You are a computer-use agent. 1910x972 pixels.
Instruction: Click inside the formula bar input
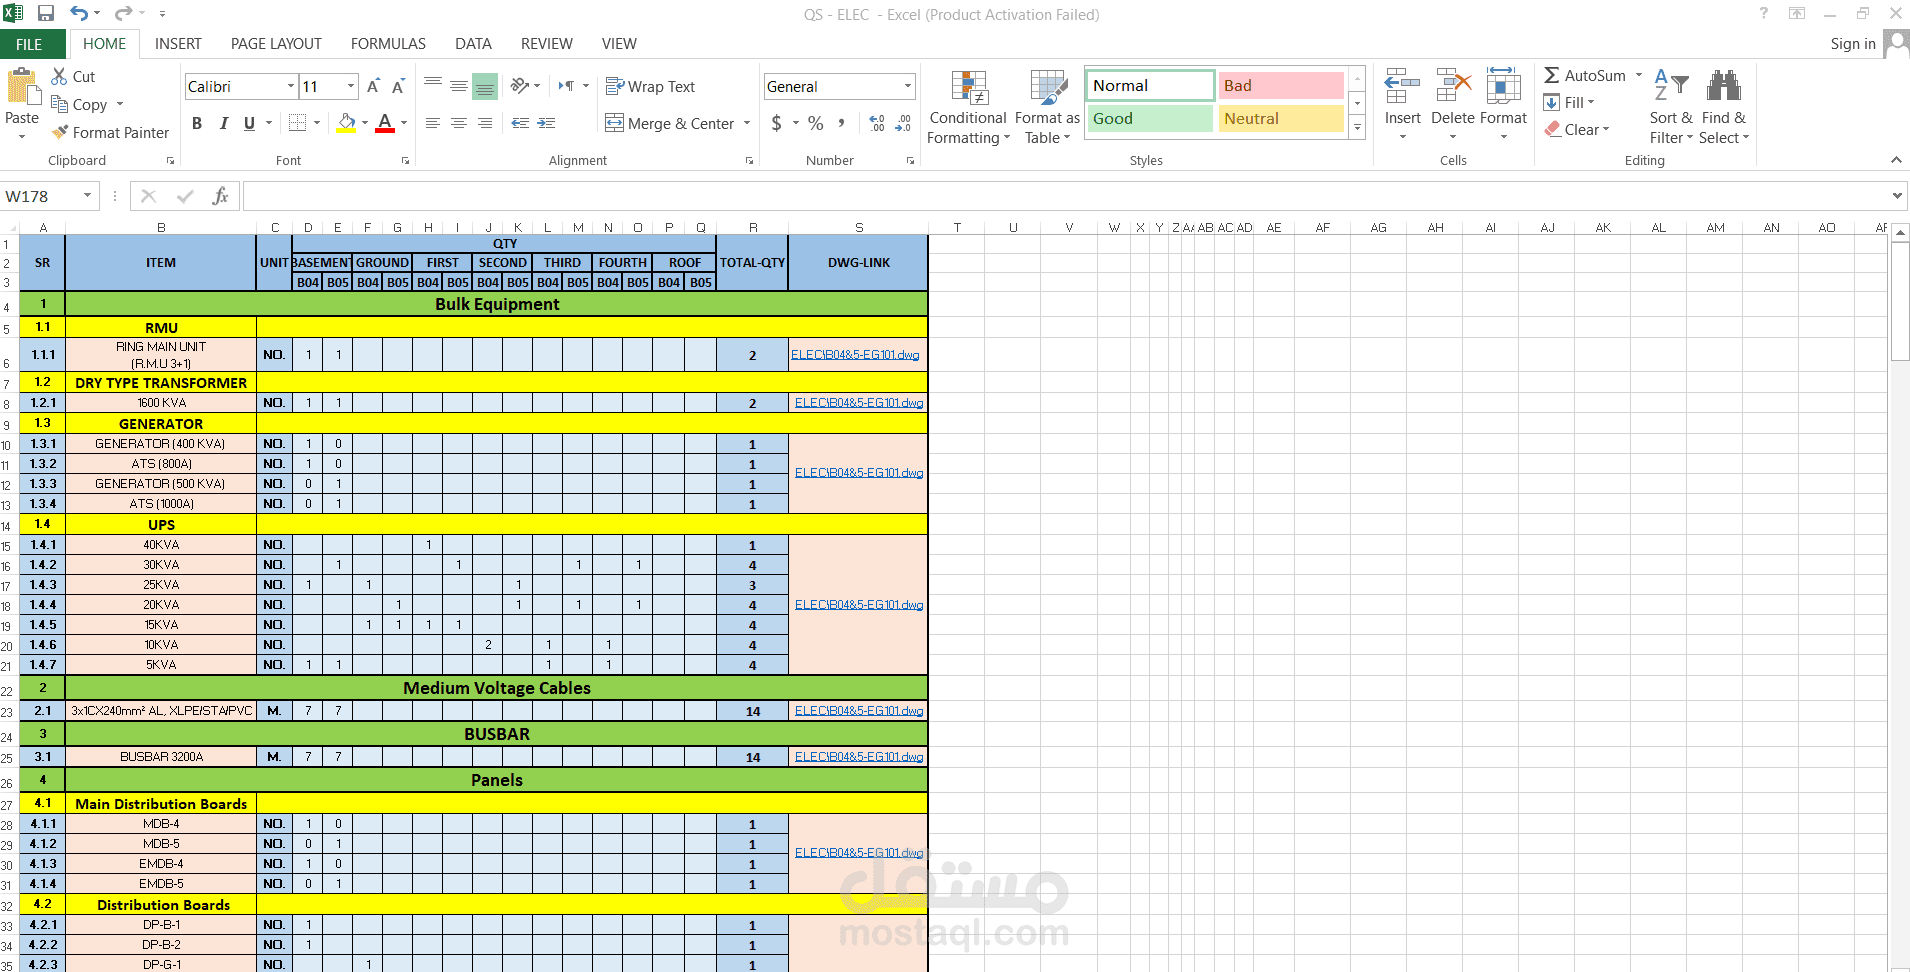tap(1065, 196)
